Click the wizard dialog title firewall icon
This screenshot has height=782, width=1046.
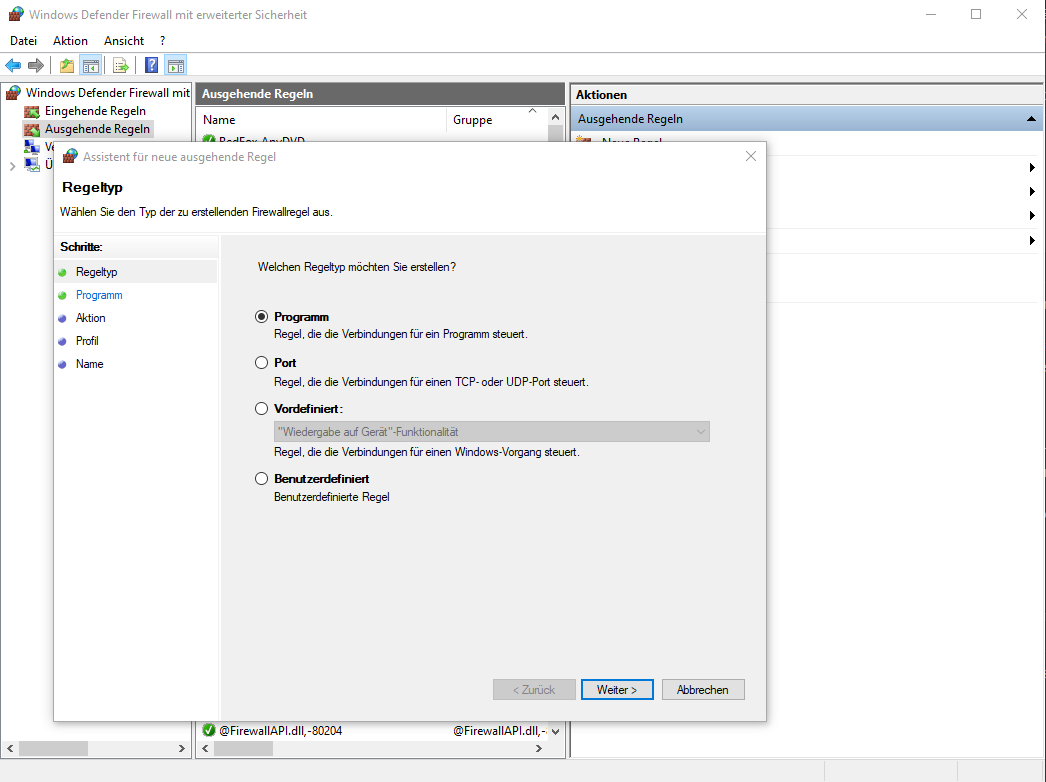[x=70, y=157]
